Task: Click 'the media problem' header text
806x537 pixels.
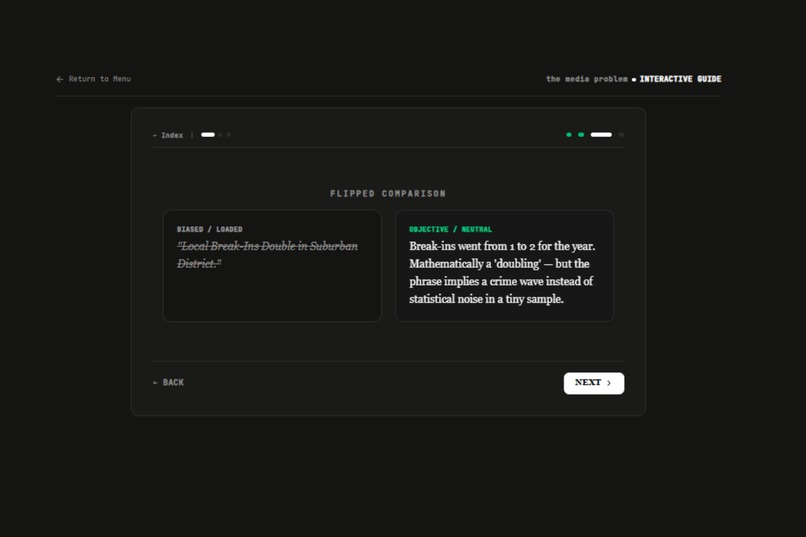Action: tap(587, 79)
